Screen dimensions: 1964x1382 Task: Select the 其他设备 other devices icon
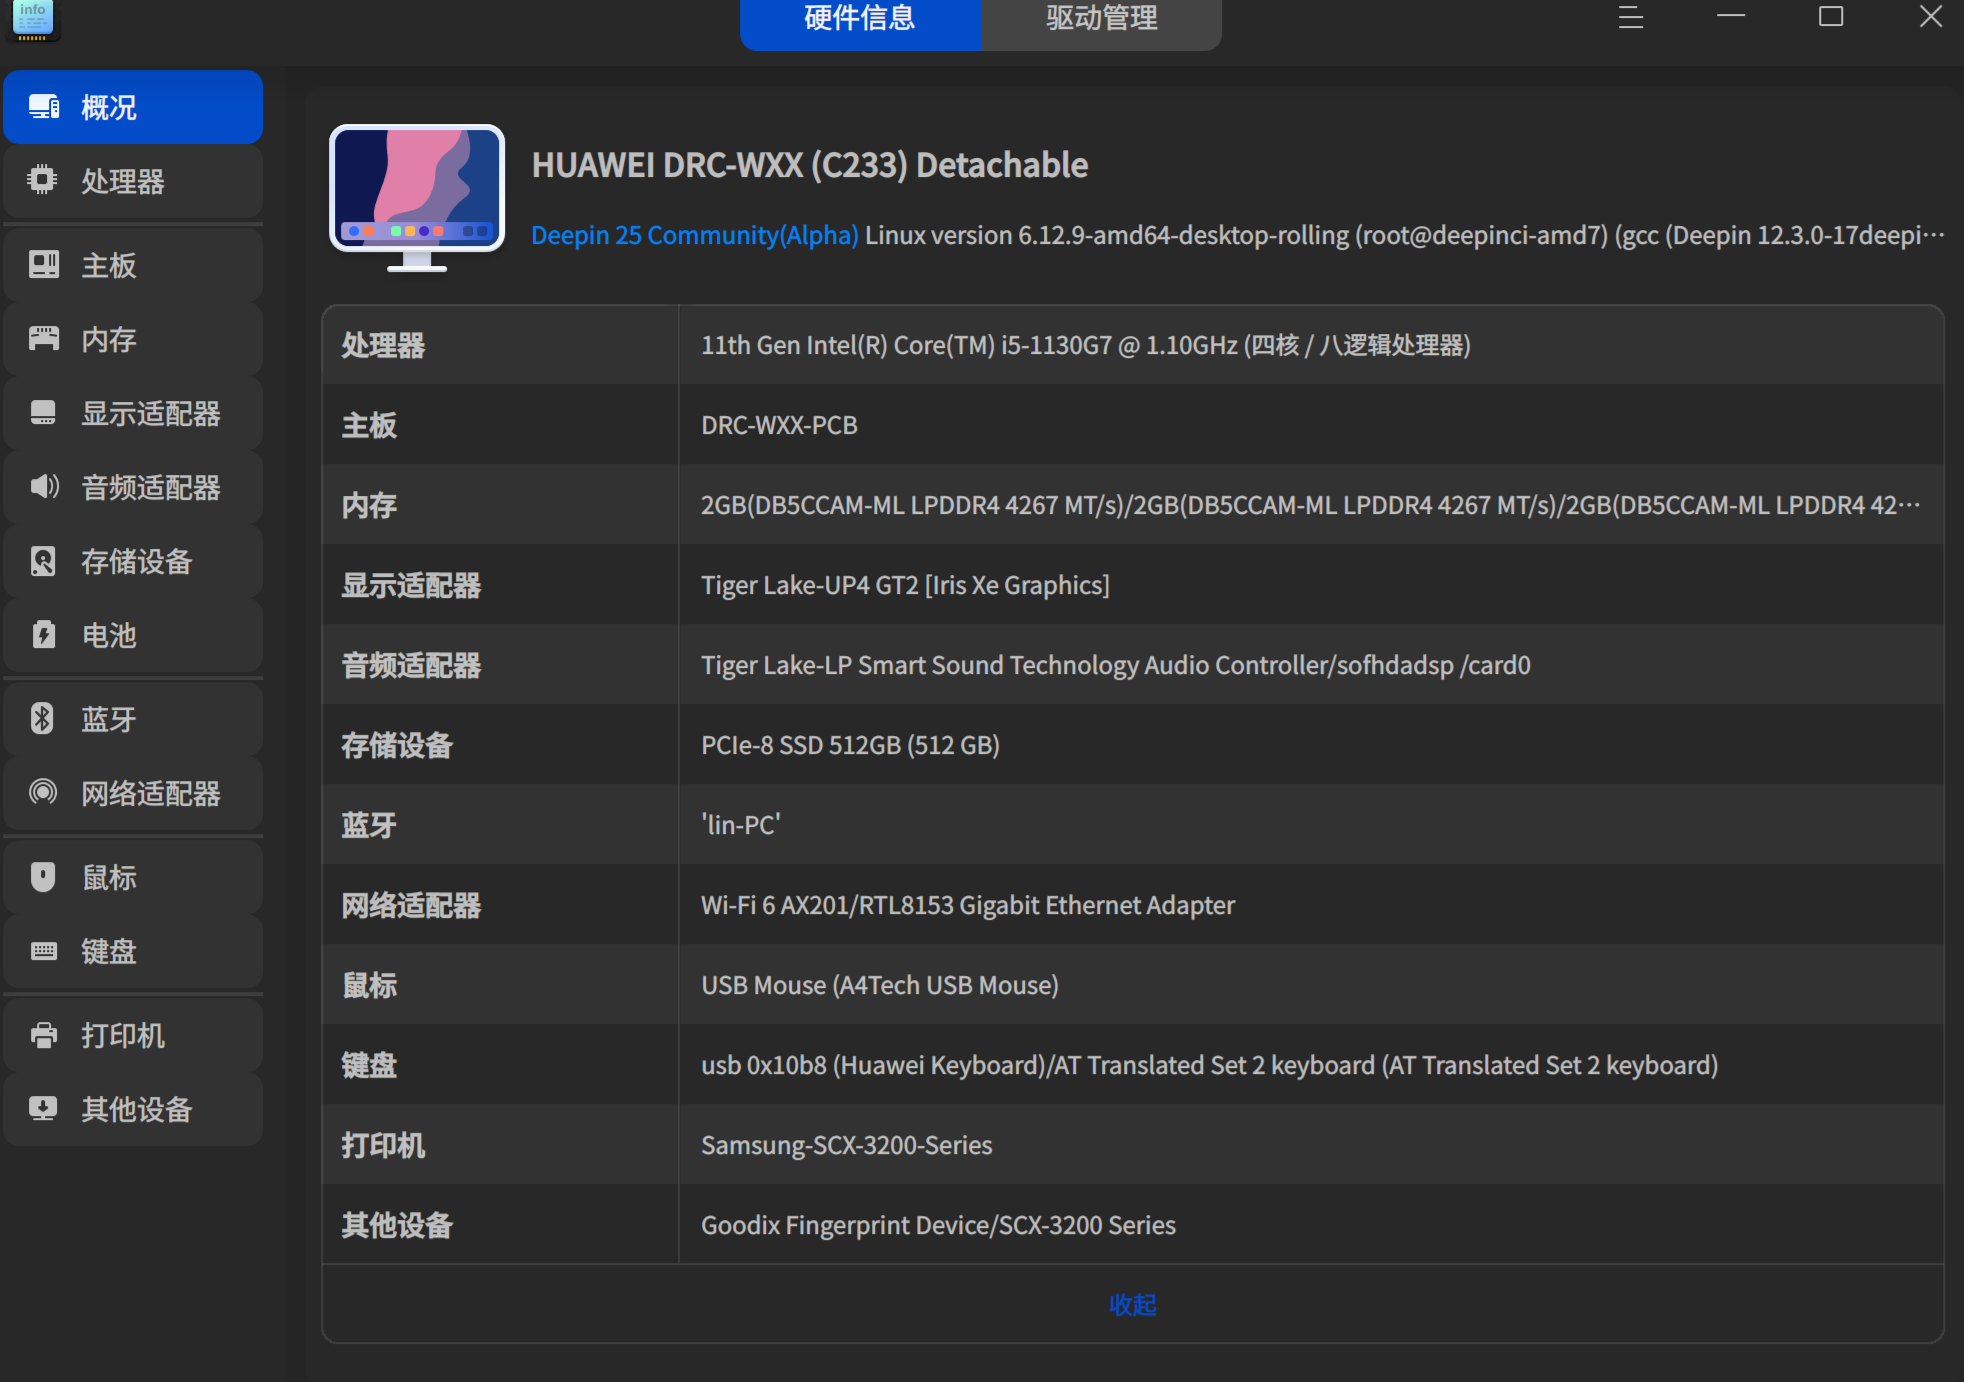click(44, 1108)
